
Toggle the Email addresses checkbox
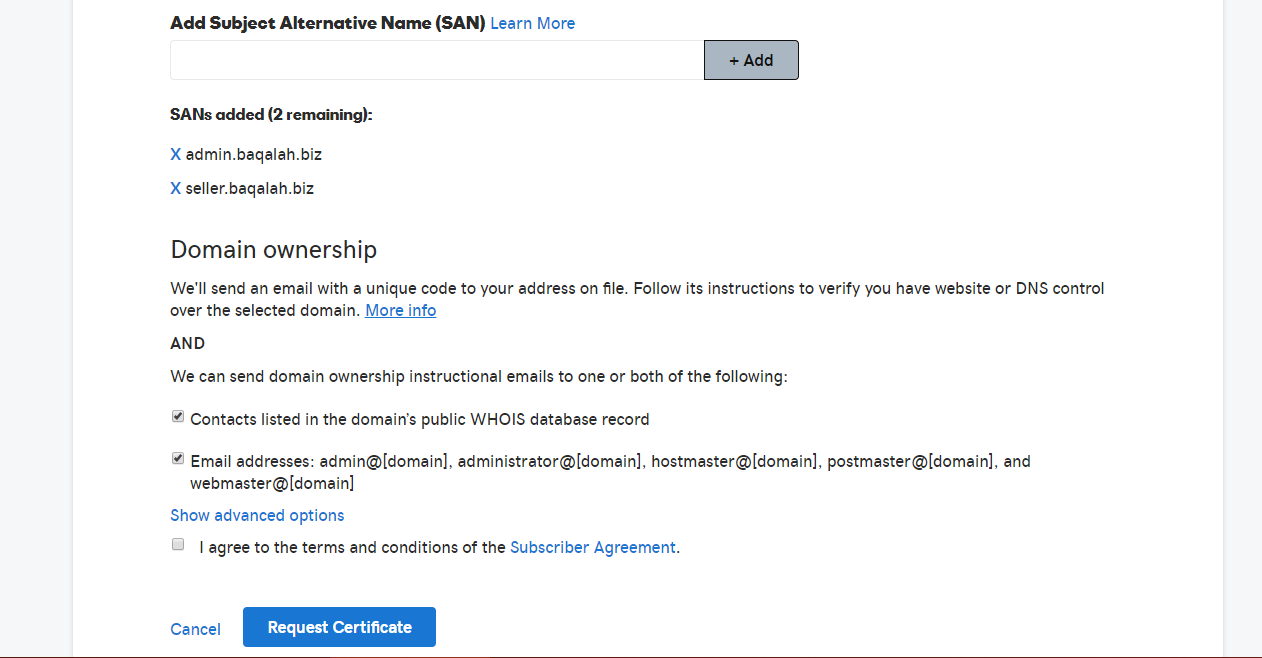(178, 459)
